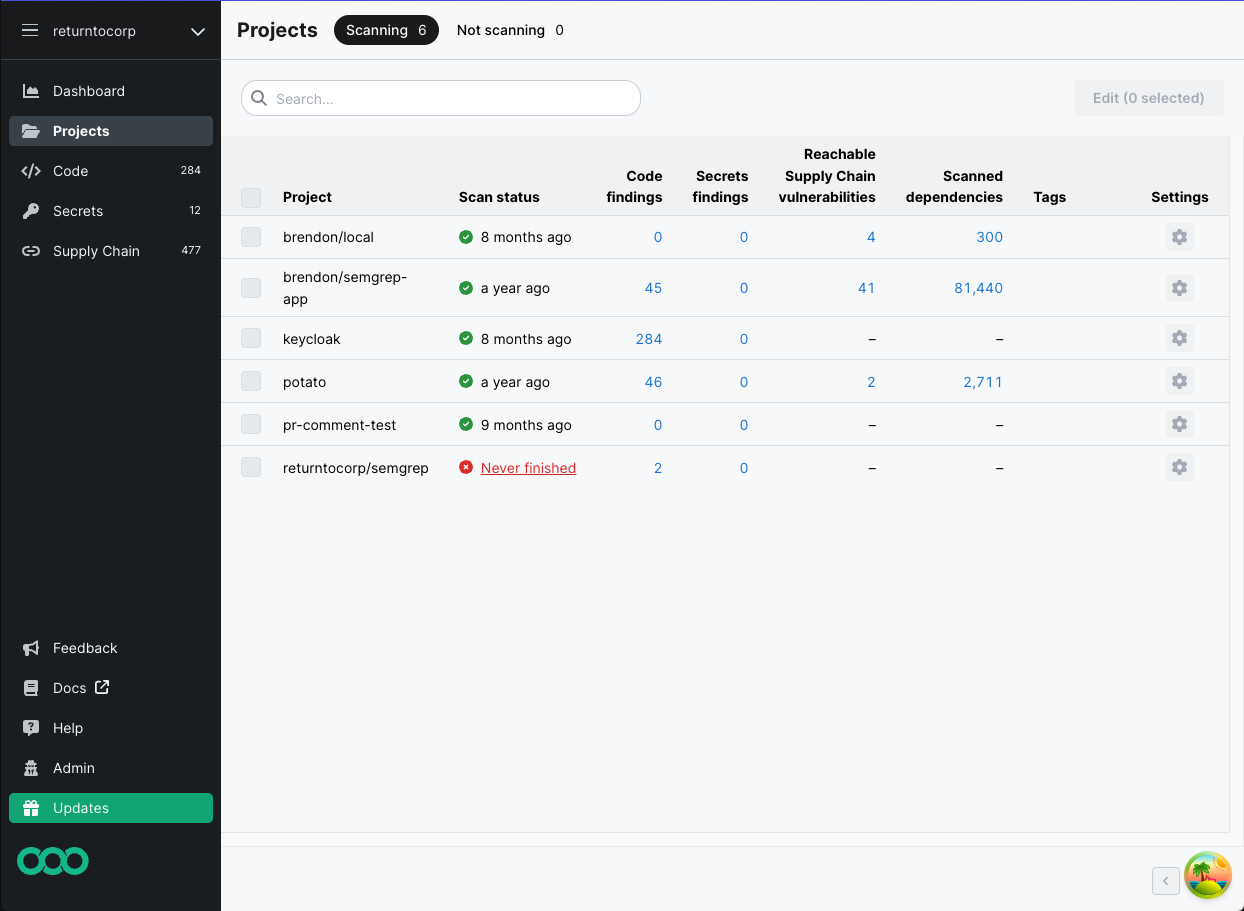Switch to the Scanning tab
Image resolution: width=1244 pixels, height=911 pixels.
(386, 30)
